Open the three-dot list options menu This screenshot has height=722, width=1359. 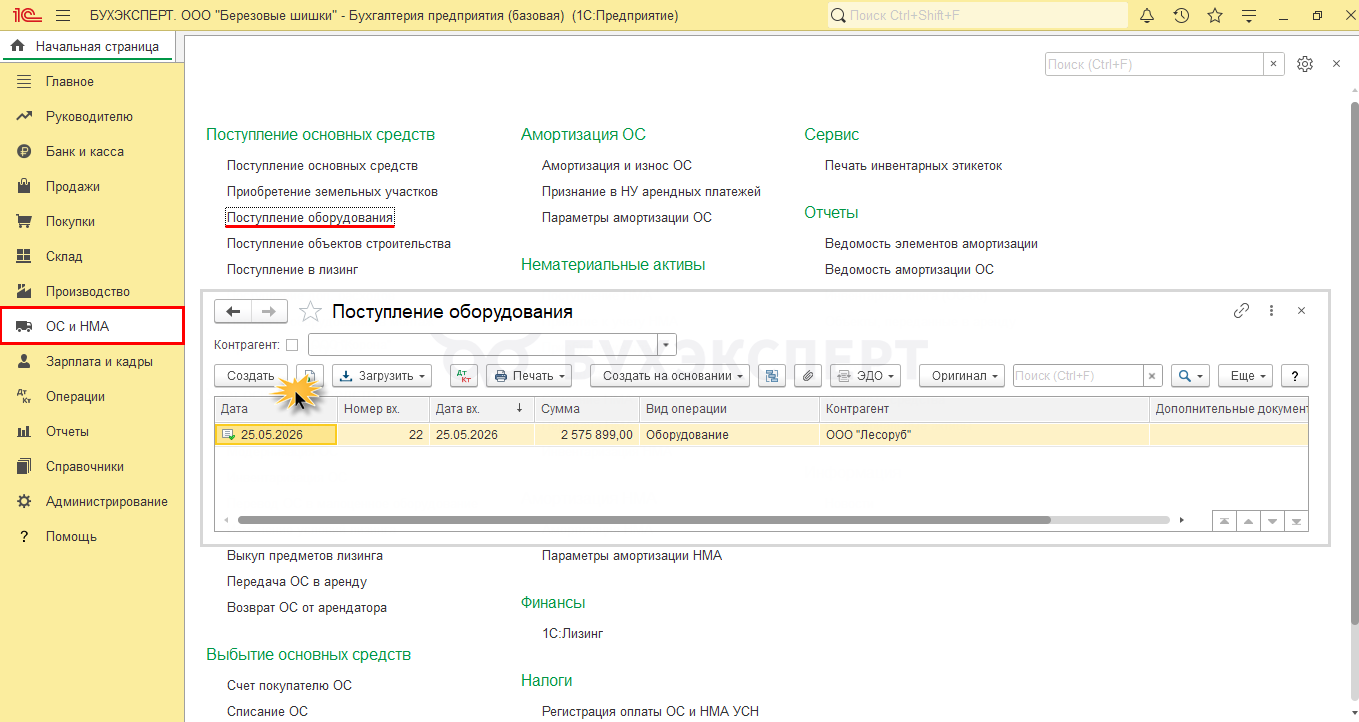(1271, 311)
